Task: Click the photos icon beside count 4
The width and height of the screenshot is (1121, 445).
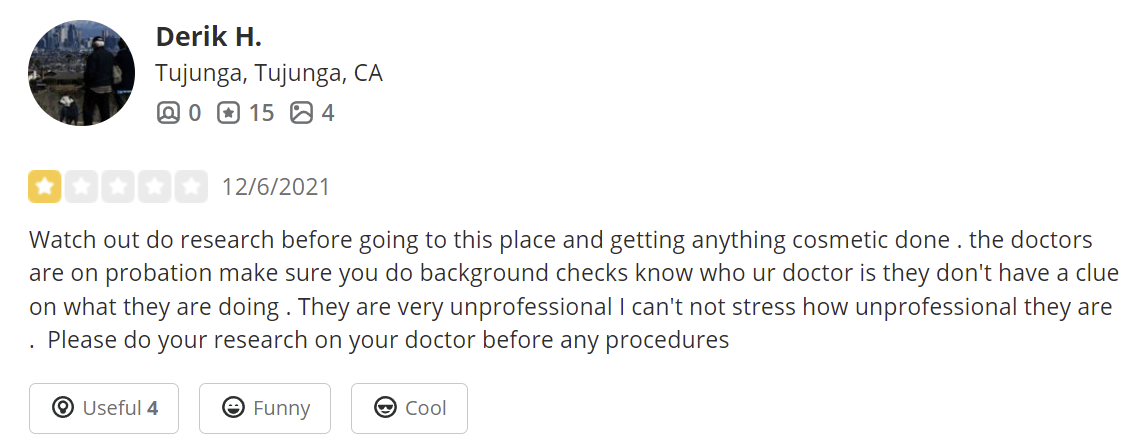Action: click(302, 113)
